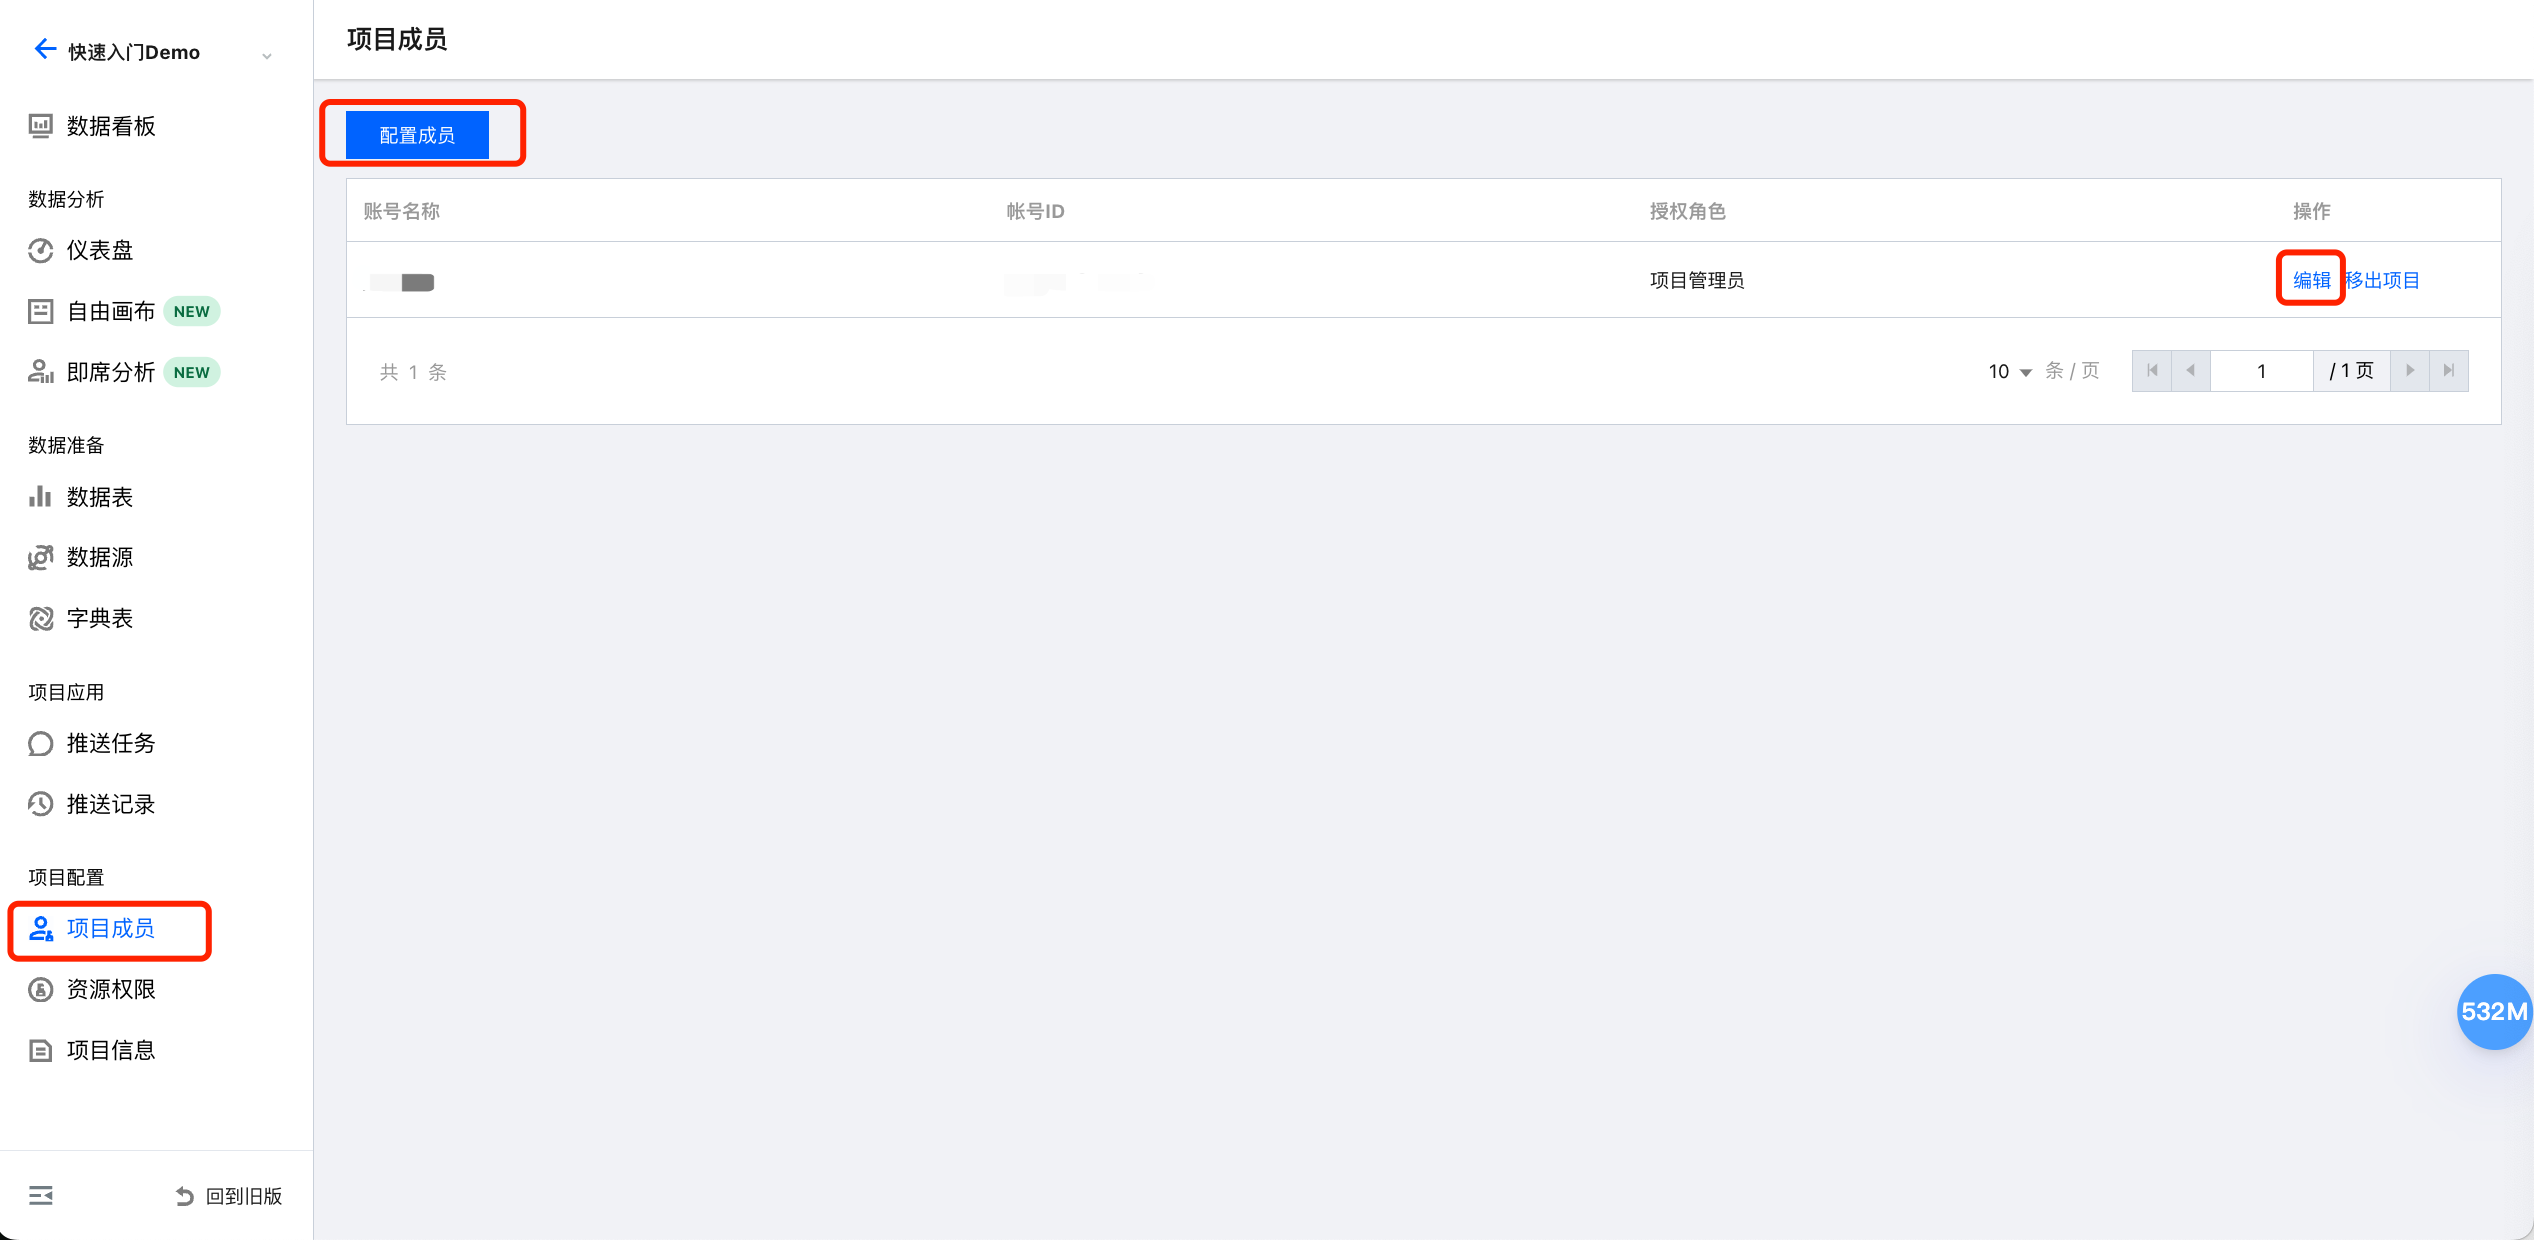Click 移出项目 to remove the member
Viewport: 2534px width, 1240px height.
2383,280
